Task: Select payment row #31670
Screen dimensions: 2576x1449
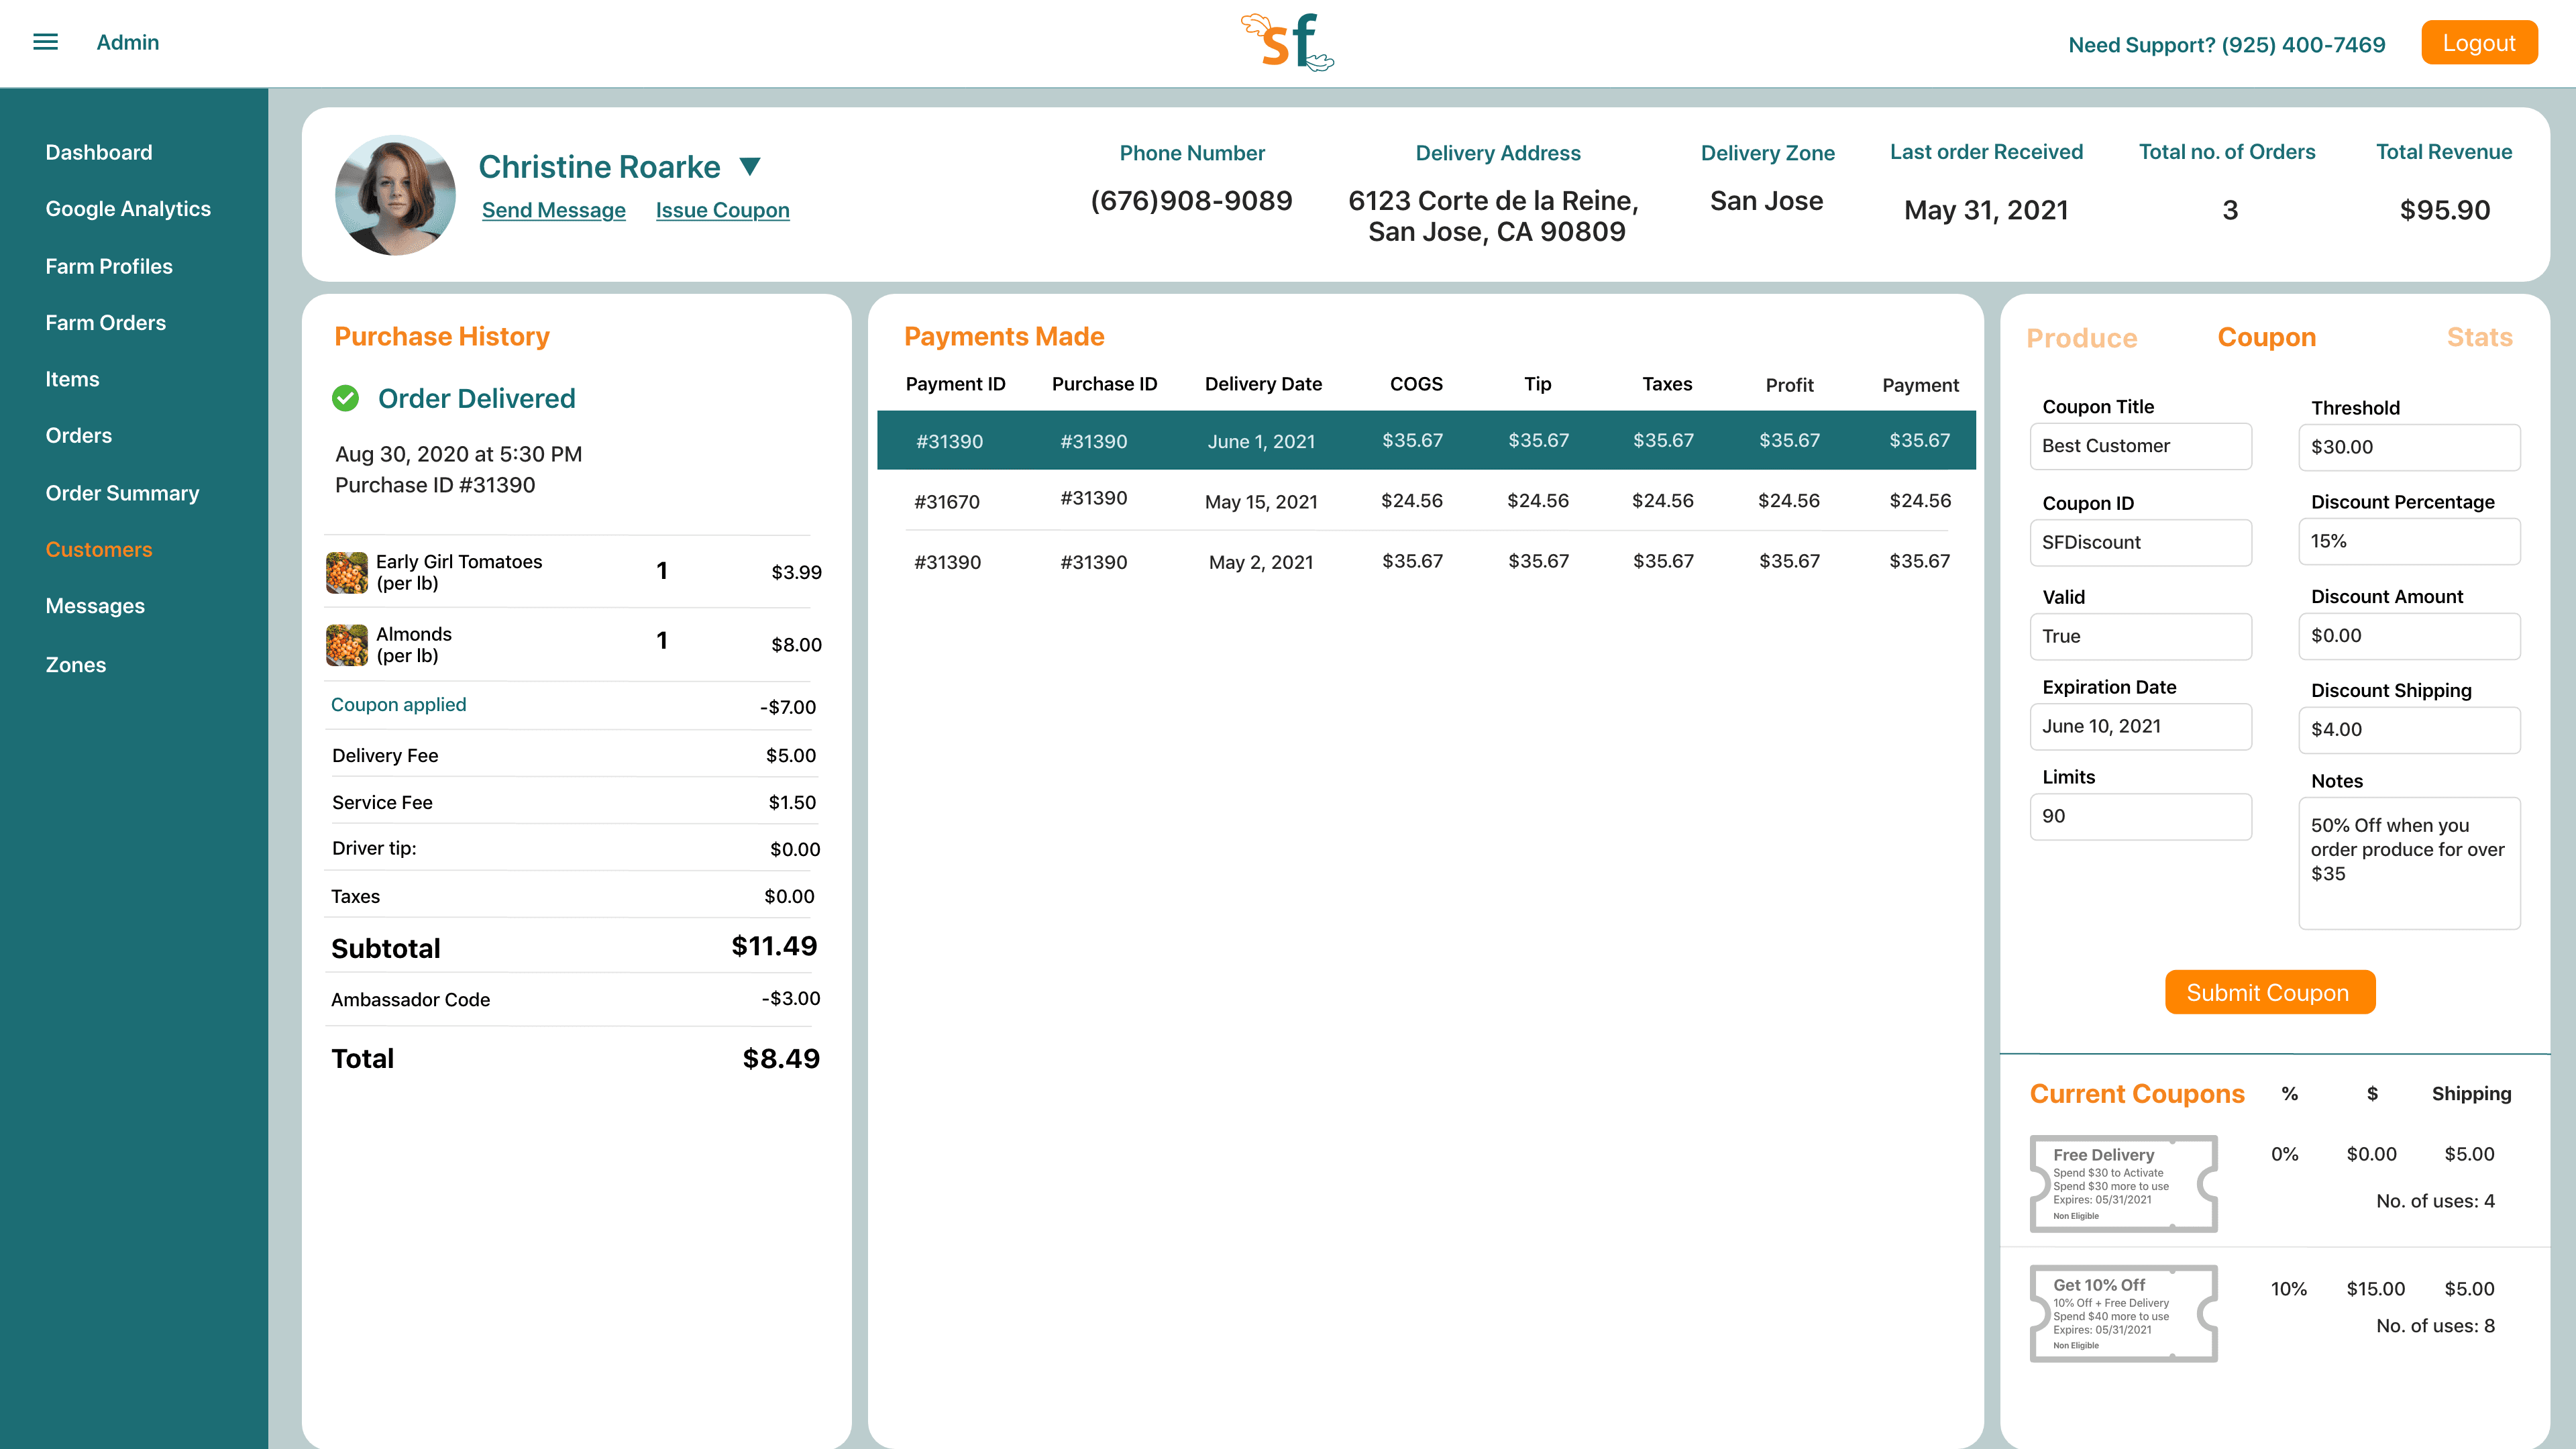Action: 1426,501
